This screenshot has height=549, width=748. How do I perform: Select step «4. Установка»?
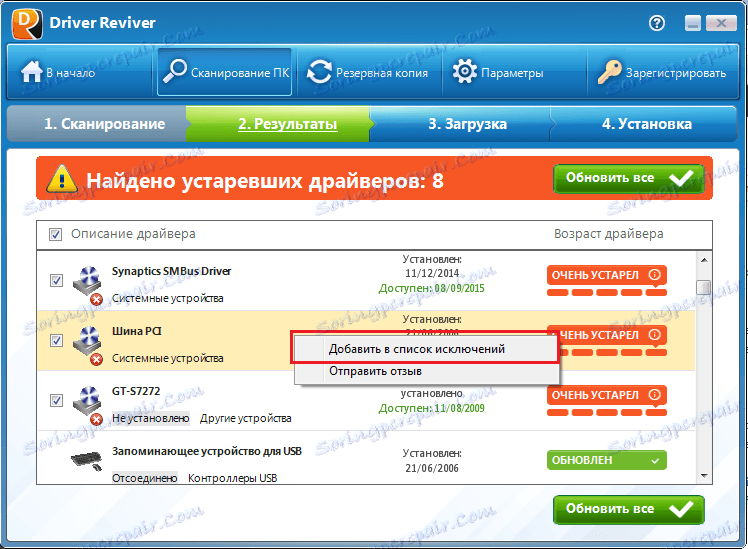tap(646, 124)
